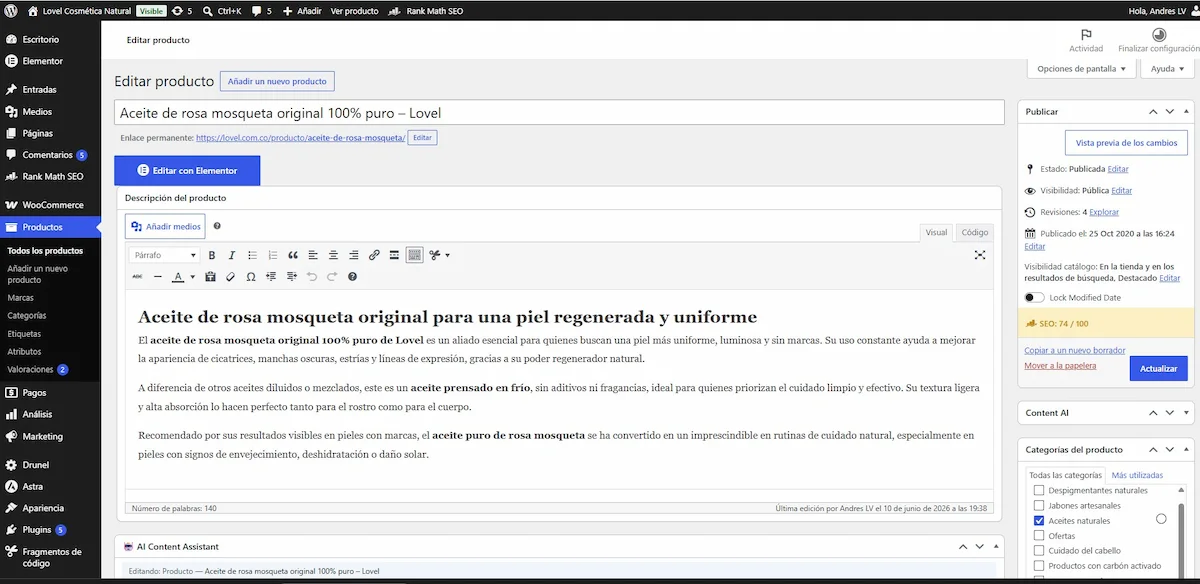This screenshot has height=584, width=1200.
Task: Open the Más utilizadas categories tab
Action: tap(1137, 475)
